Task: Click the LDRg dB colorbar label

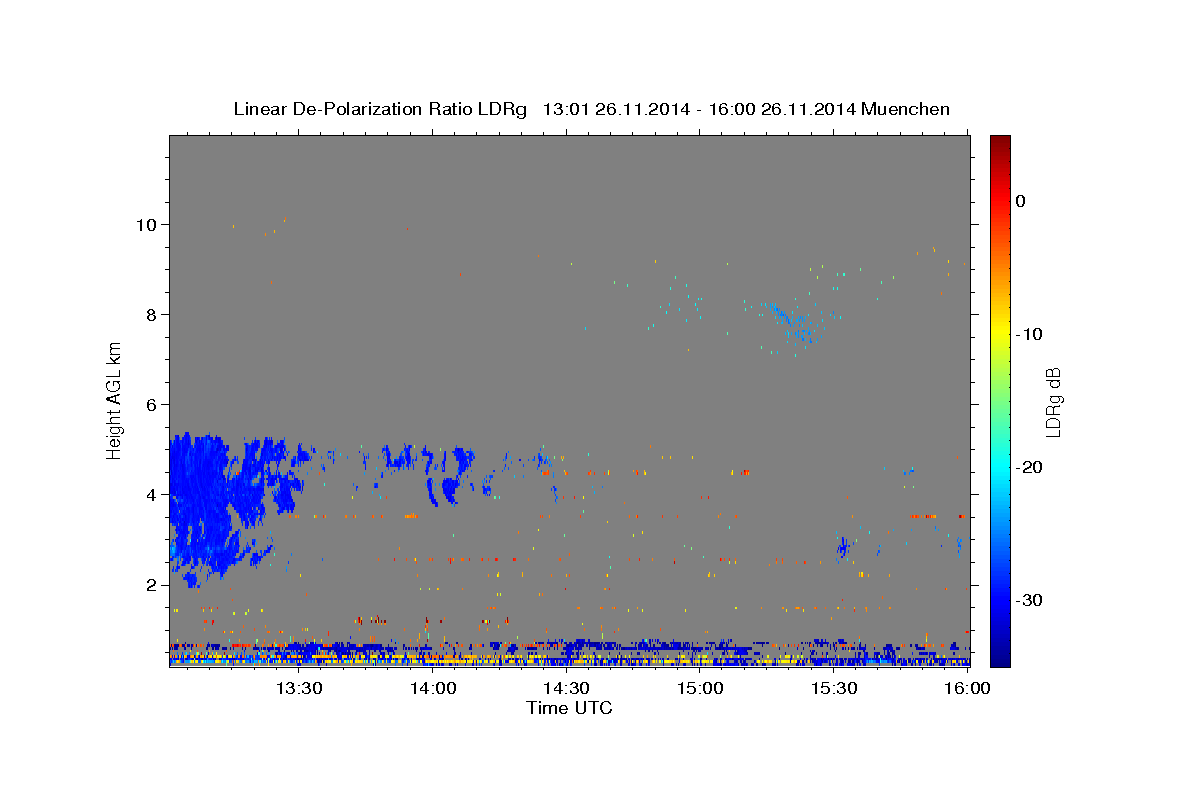Action: tap(1053, 401)
